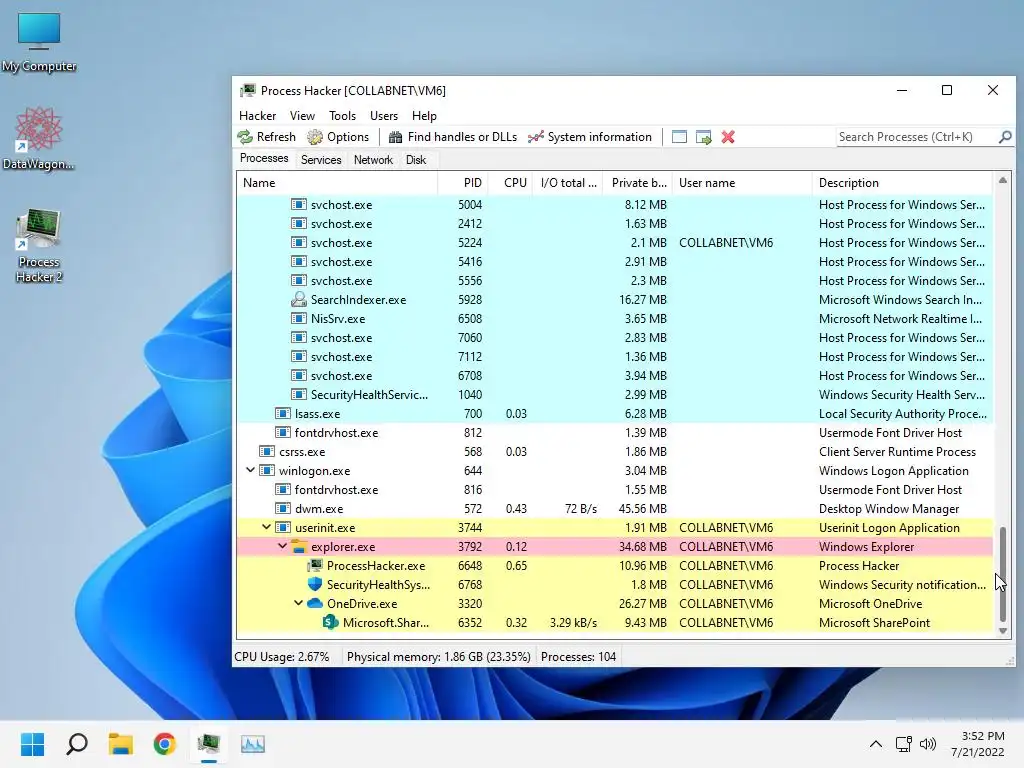
Task: Focus the Search Processes input field
Action: pos(916,137)
